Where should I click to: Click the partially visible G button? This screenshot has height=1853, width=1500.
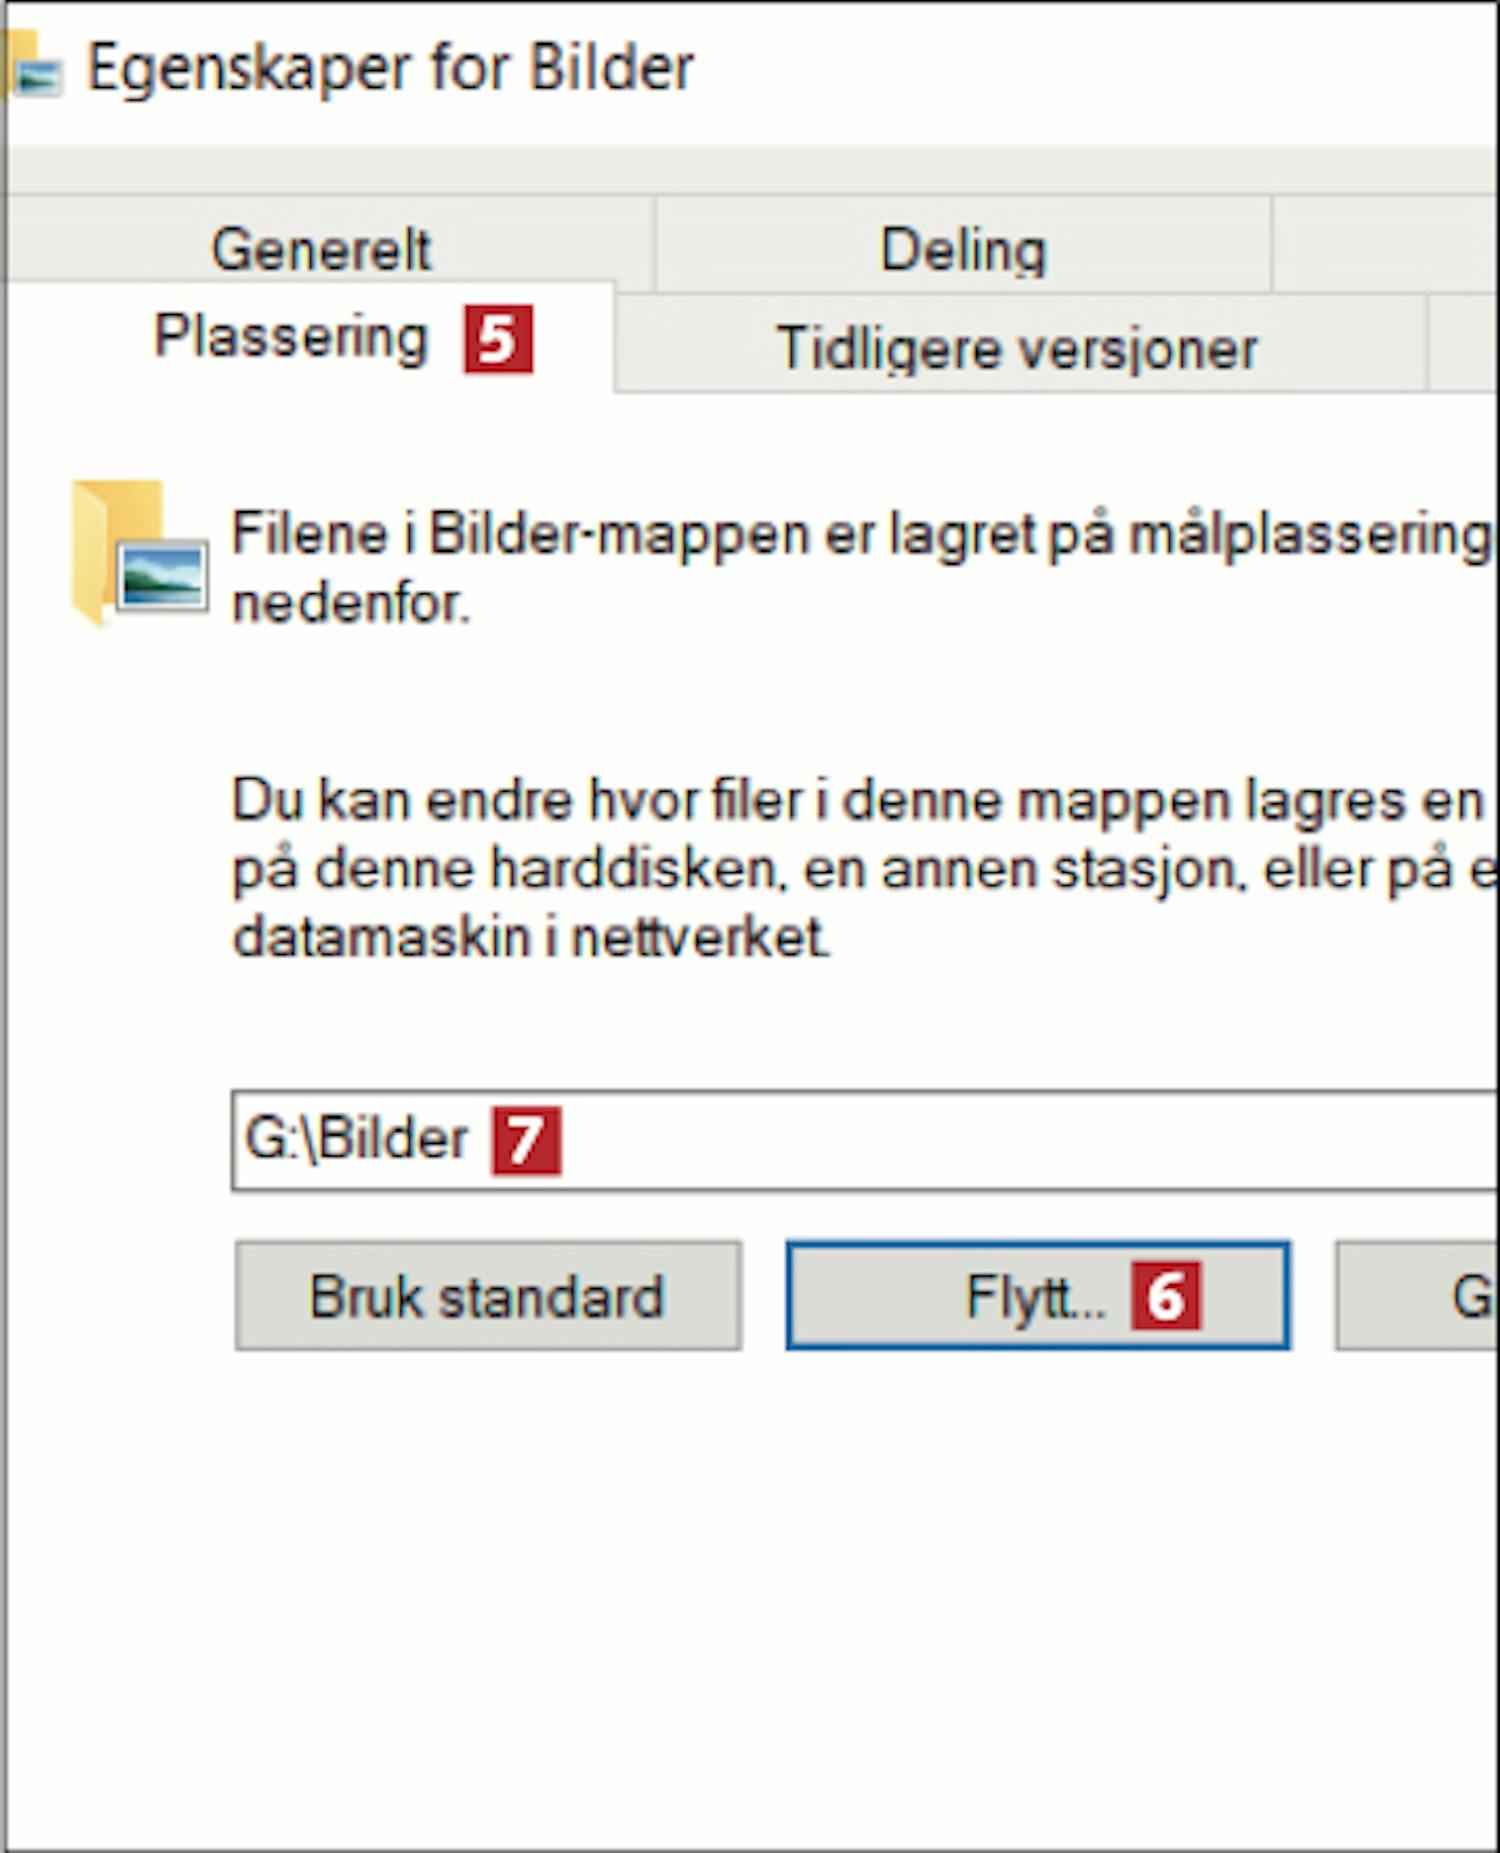pyautogui.click(x=1420, y=1297)
